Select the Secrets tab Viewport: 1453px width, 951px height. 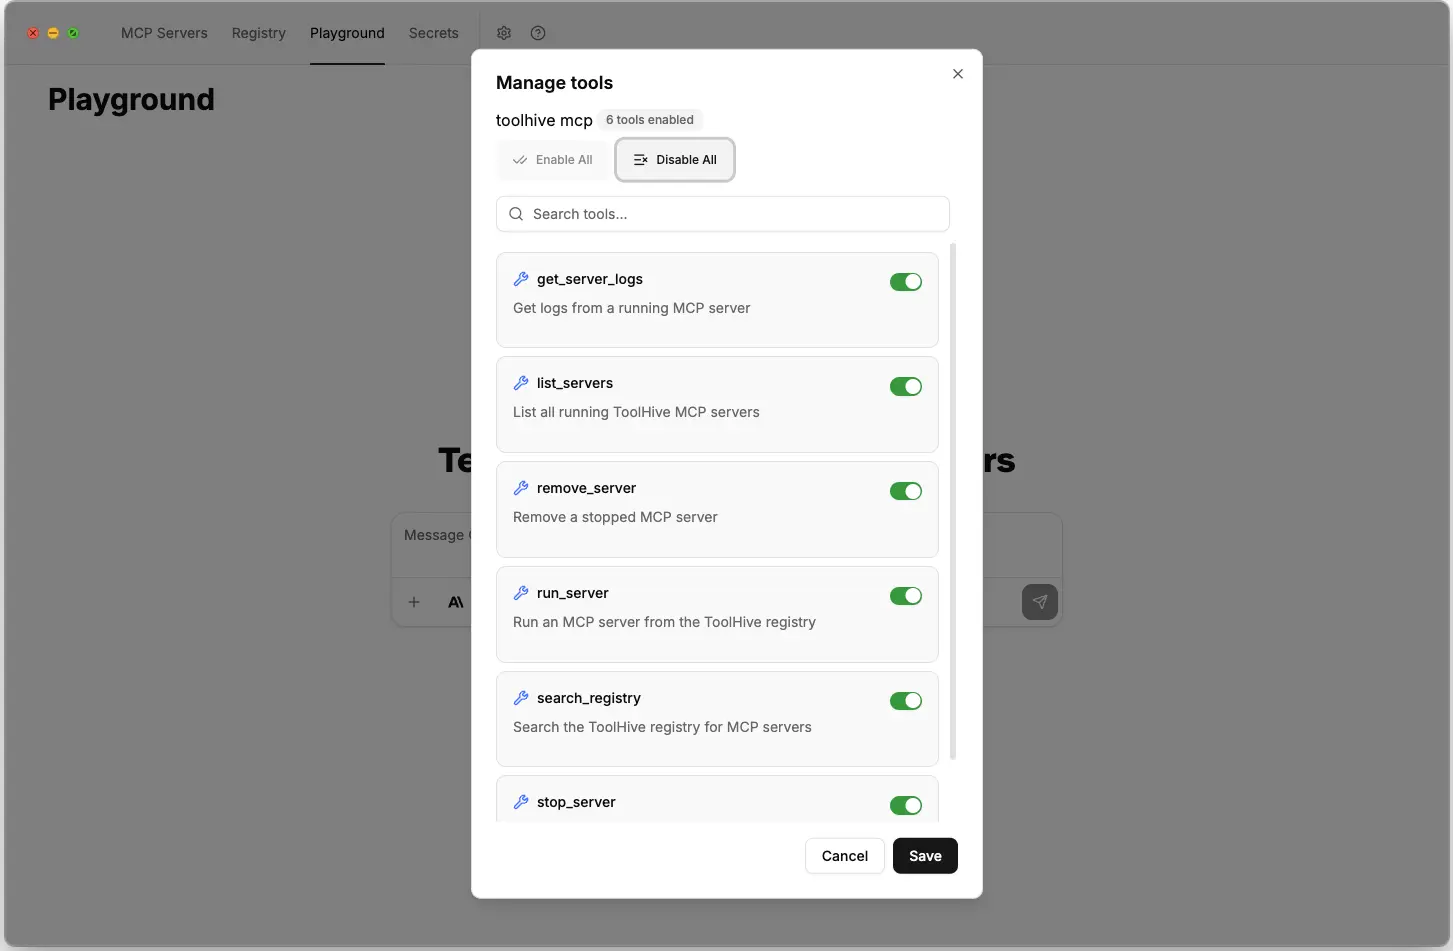tap(433, 33)
